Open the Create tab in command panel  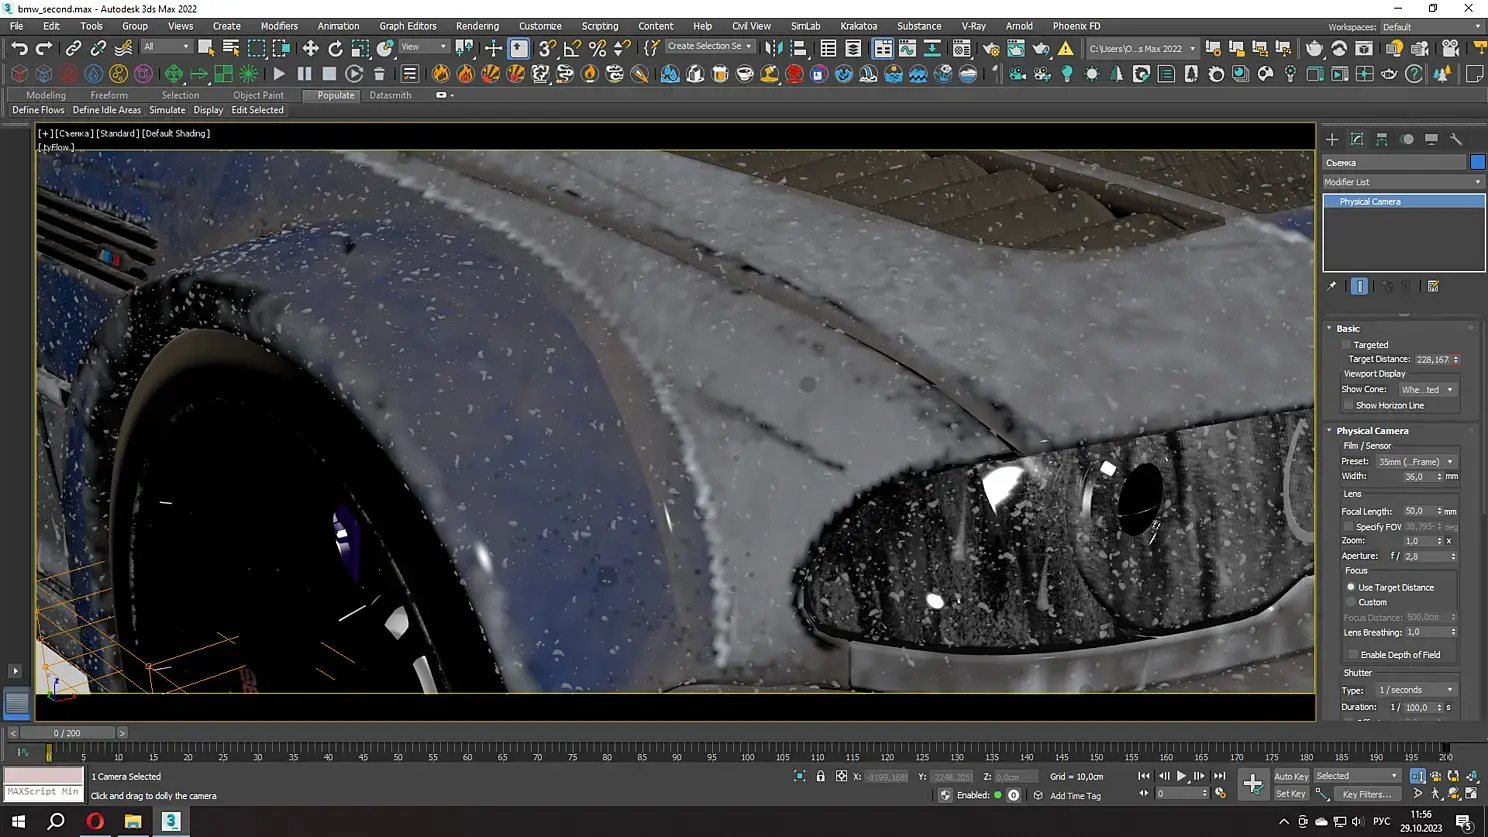coord(1332,140)
